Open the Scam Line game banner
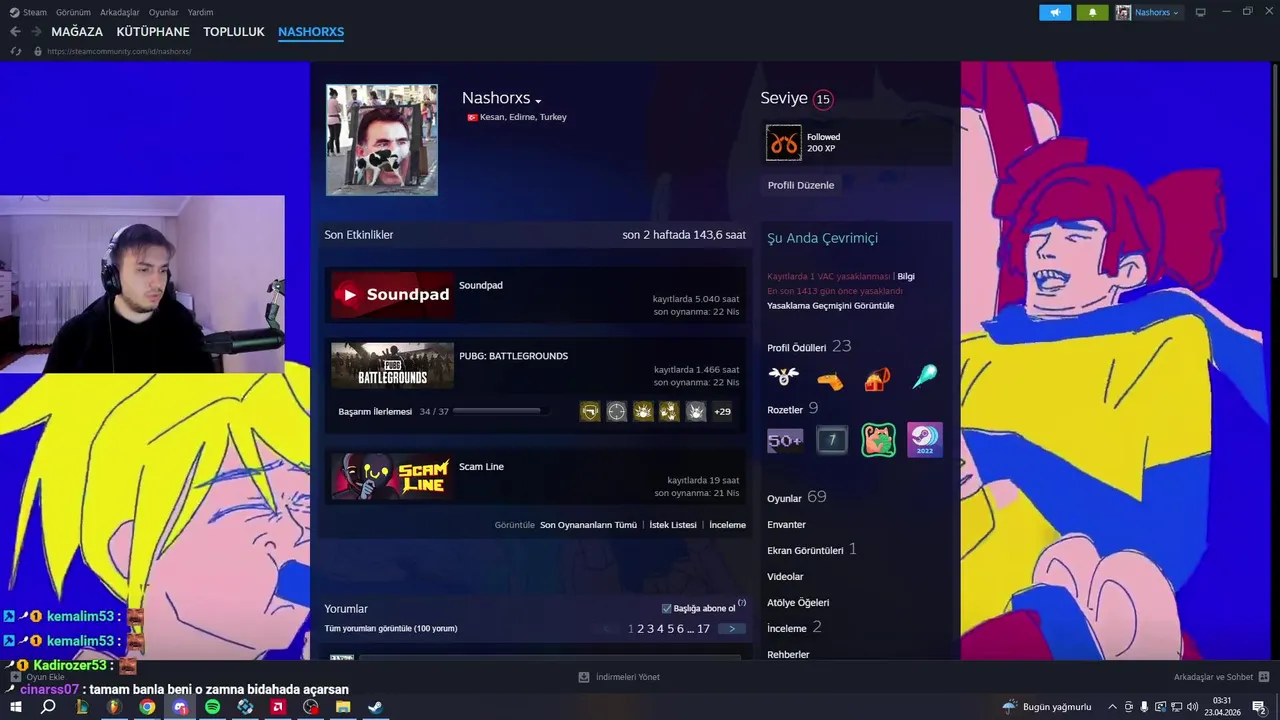Screen dimensions: 1280x720 pos(392,476)
